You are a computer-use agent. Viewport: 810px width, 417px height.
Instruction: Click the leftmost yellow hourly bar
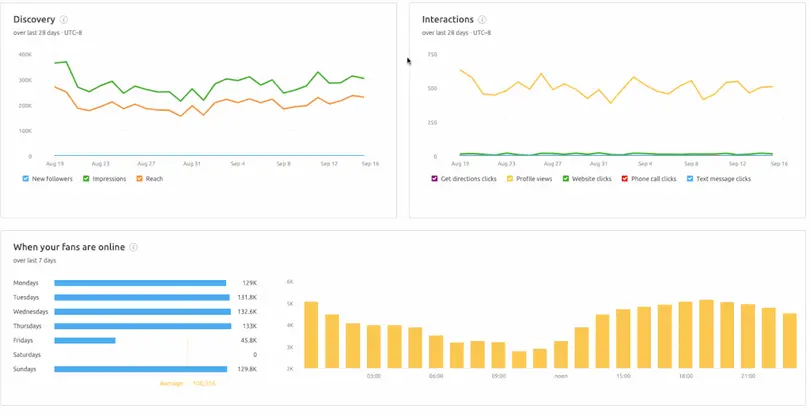[x=311, y=336]
